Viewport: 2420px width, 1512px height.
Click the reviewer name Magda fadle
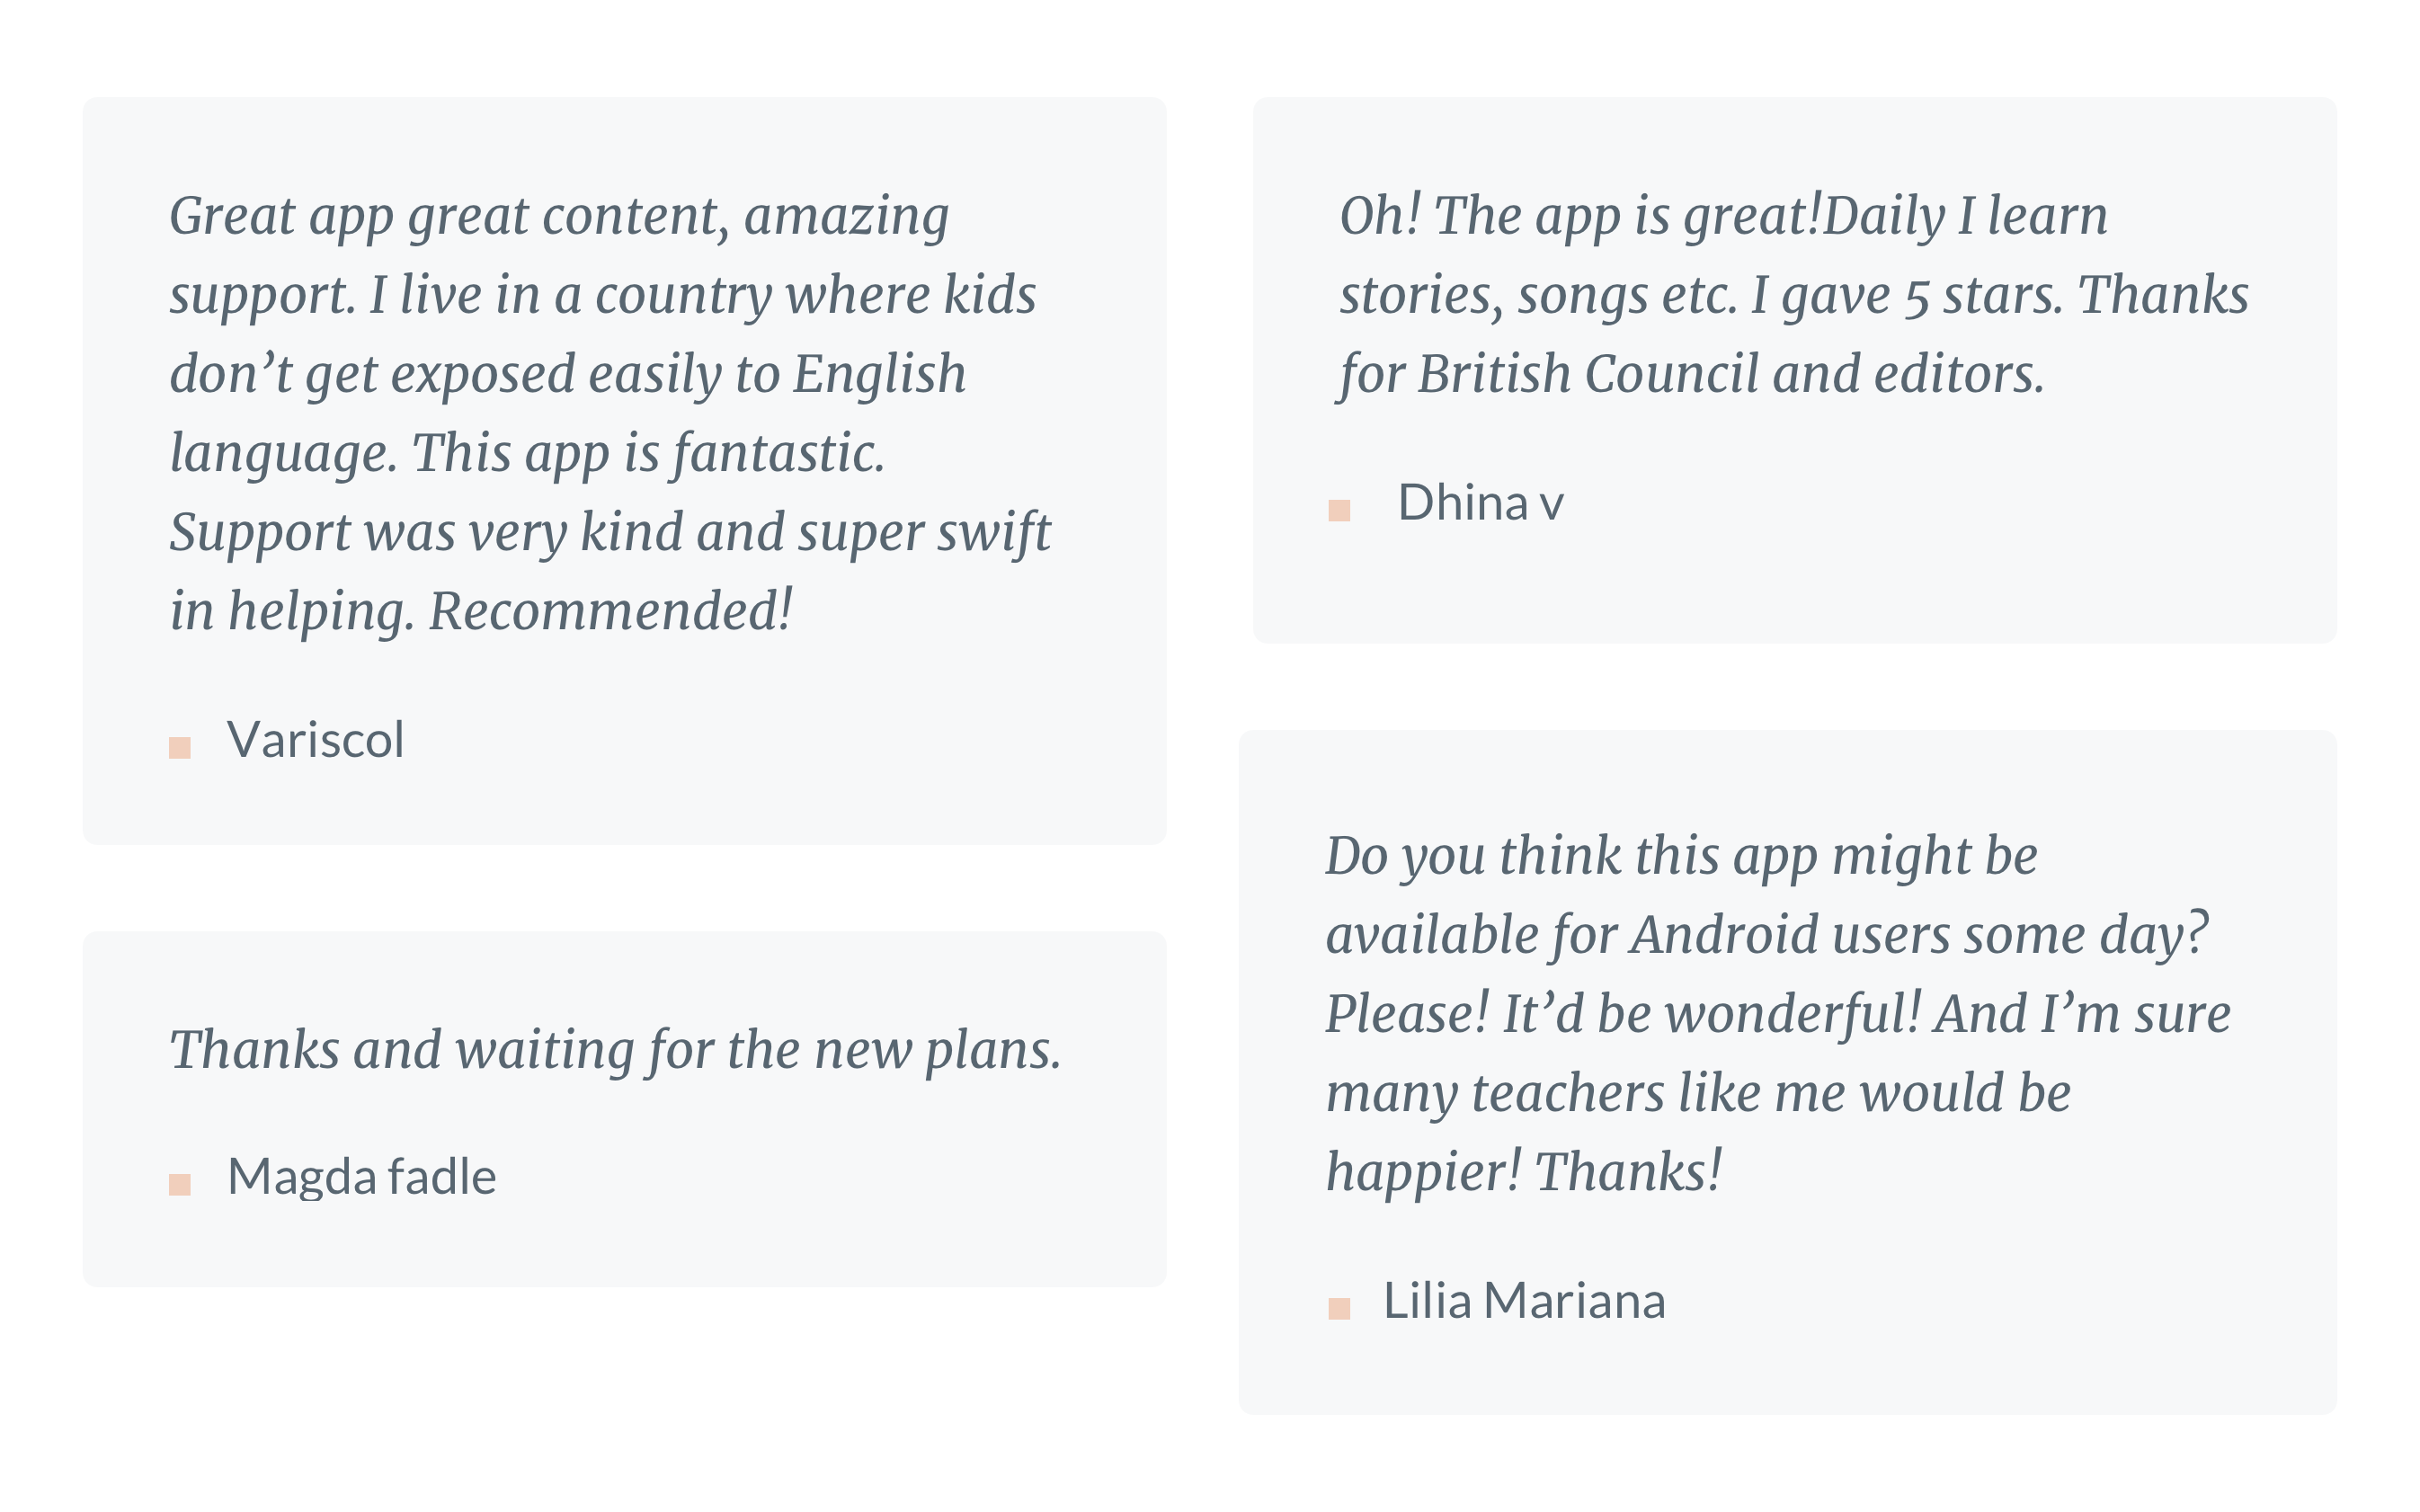point(361,1177)
